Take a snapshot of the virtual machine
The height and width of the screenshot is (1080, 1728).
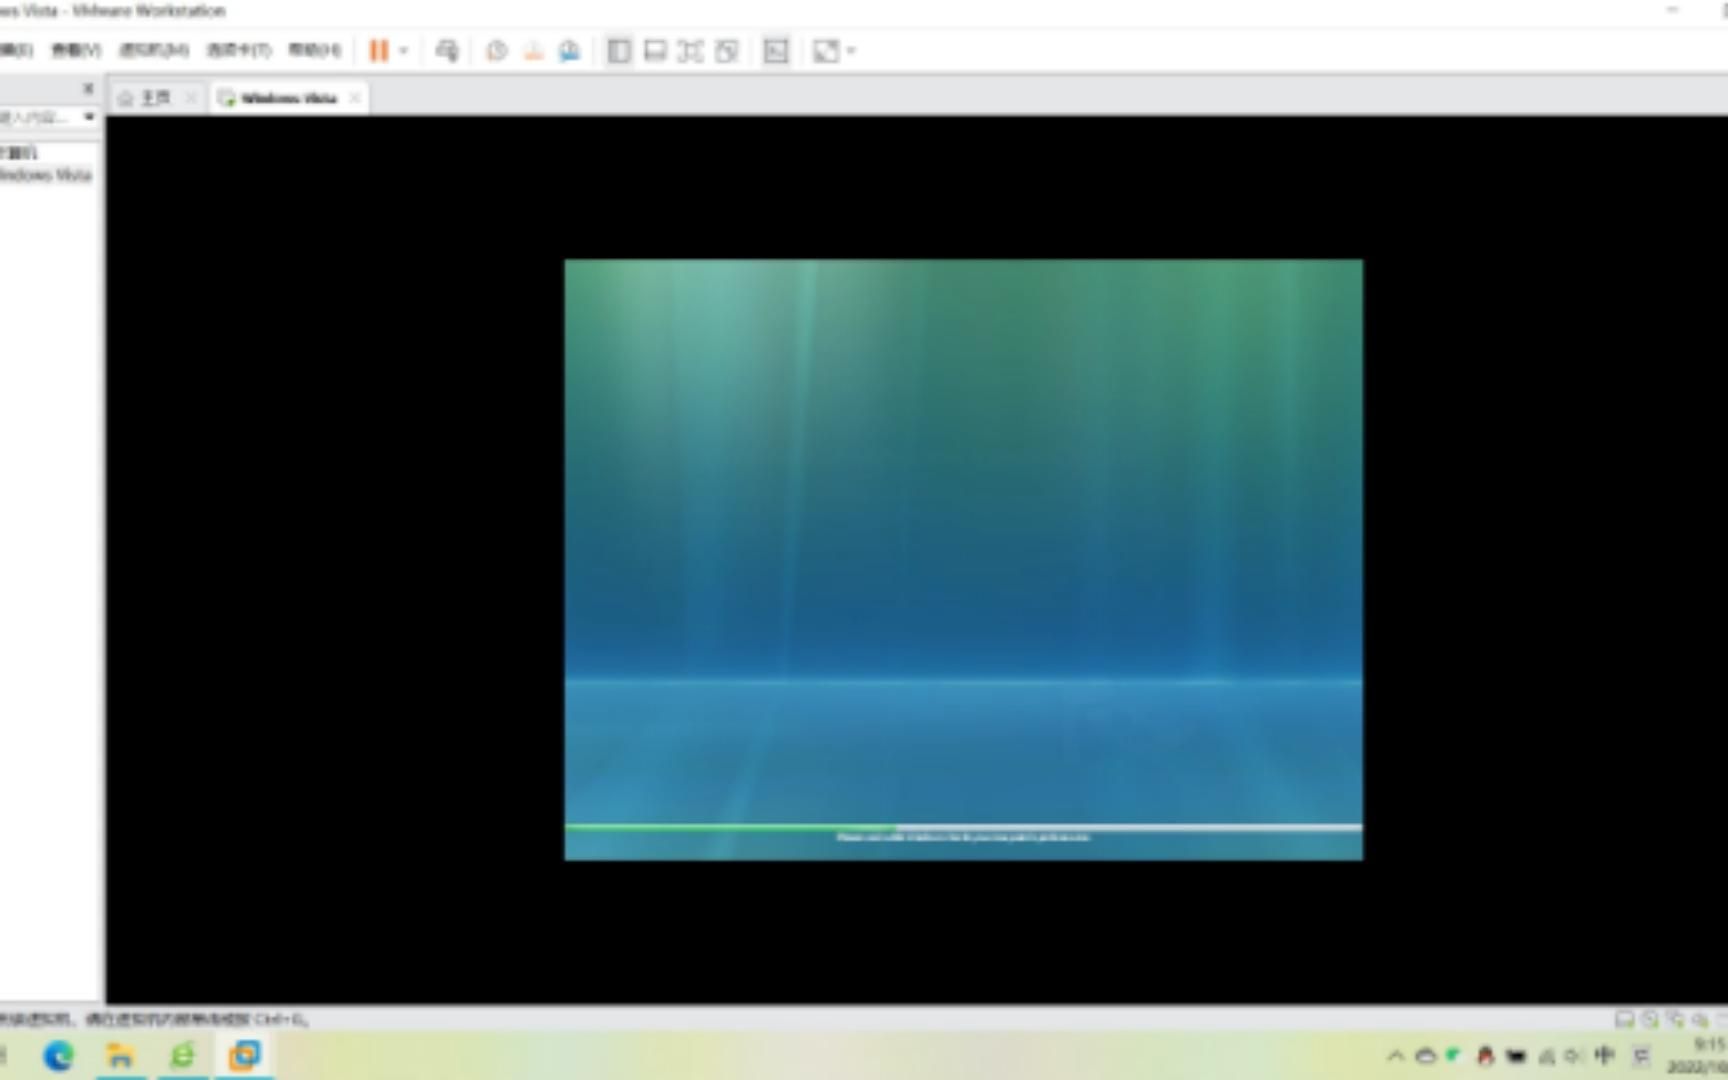pyautogui.click(x=496, y=50)
